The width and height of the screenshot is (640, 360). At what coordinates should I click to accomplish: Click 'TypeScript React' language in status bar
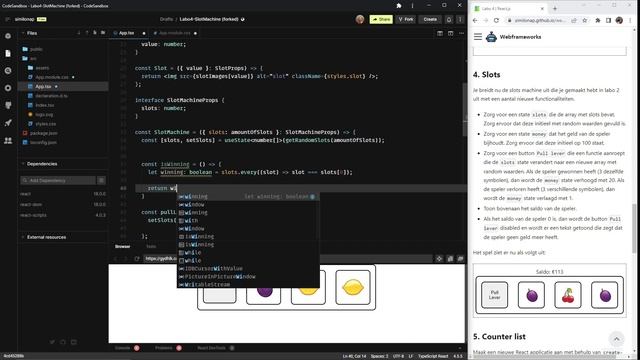(x=433, y=356)
